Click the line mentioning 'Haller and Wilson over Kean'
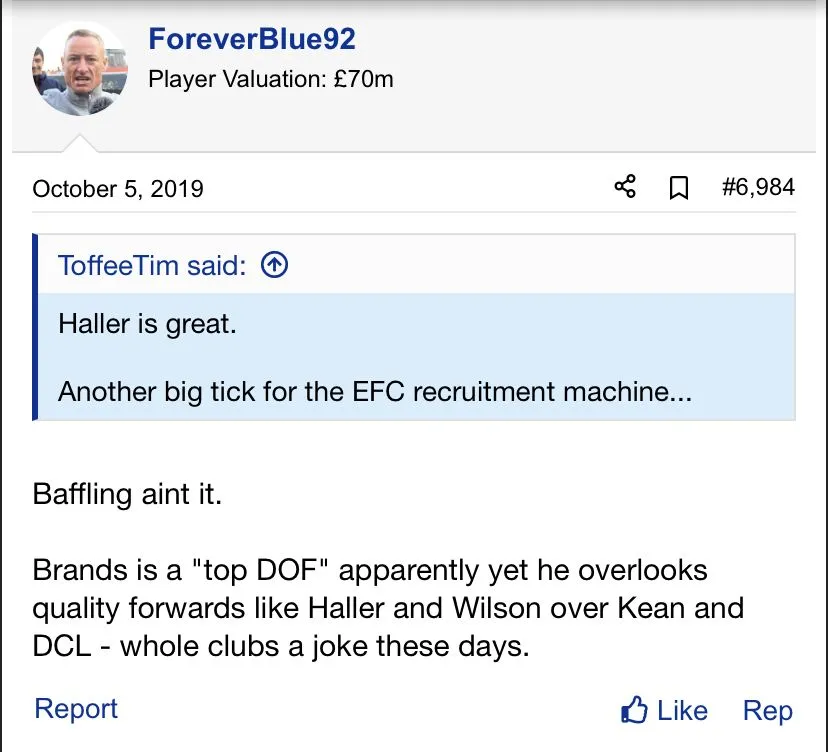Image resolution: width=828 pixels, height=752 pixels. [x=388, y=608]
